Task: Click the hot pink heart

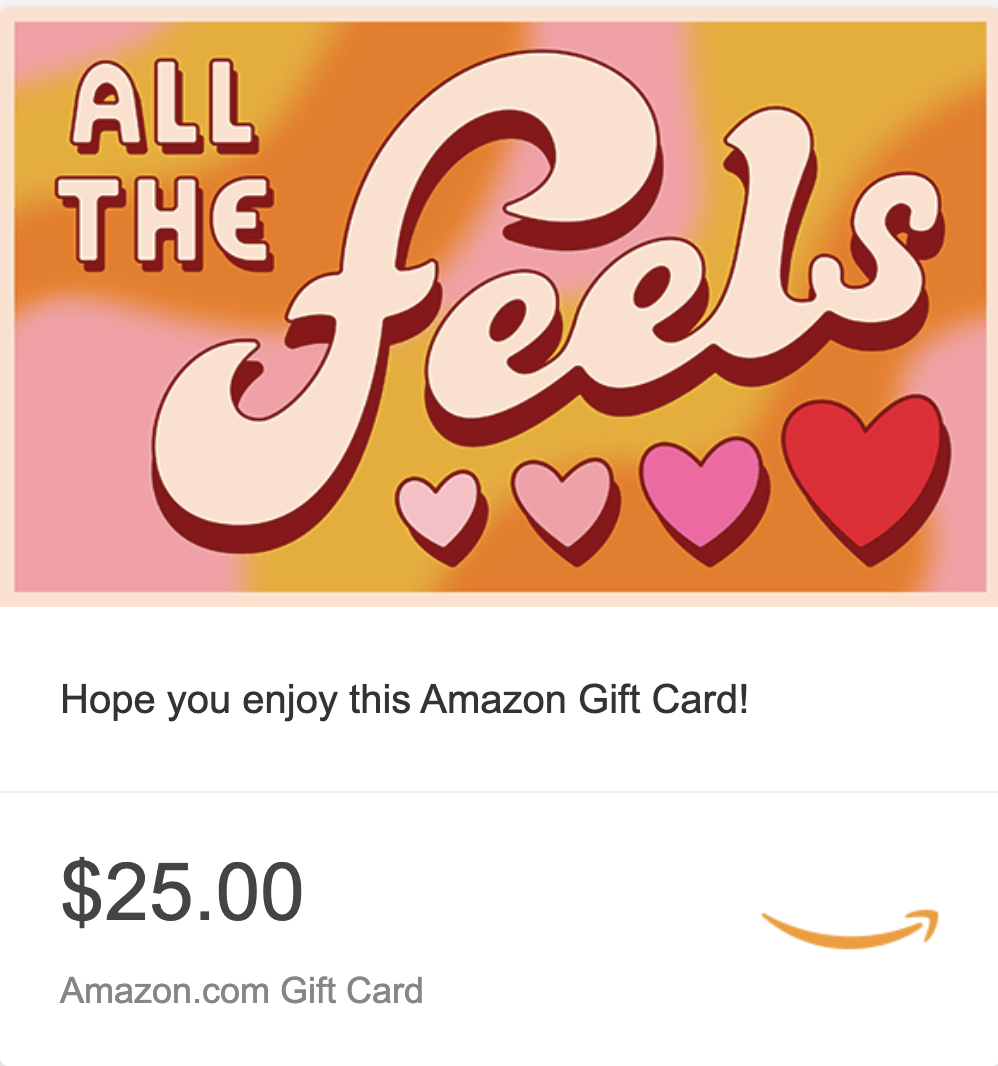Action: (x=702, y=498)
